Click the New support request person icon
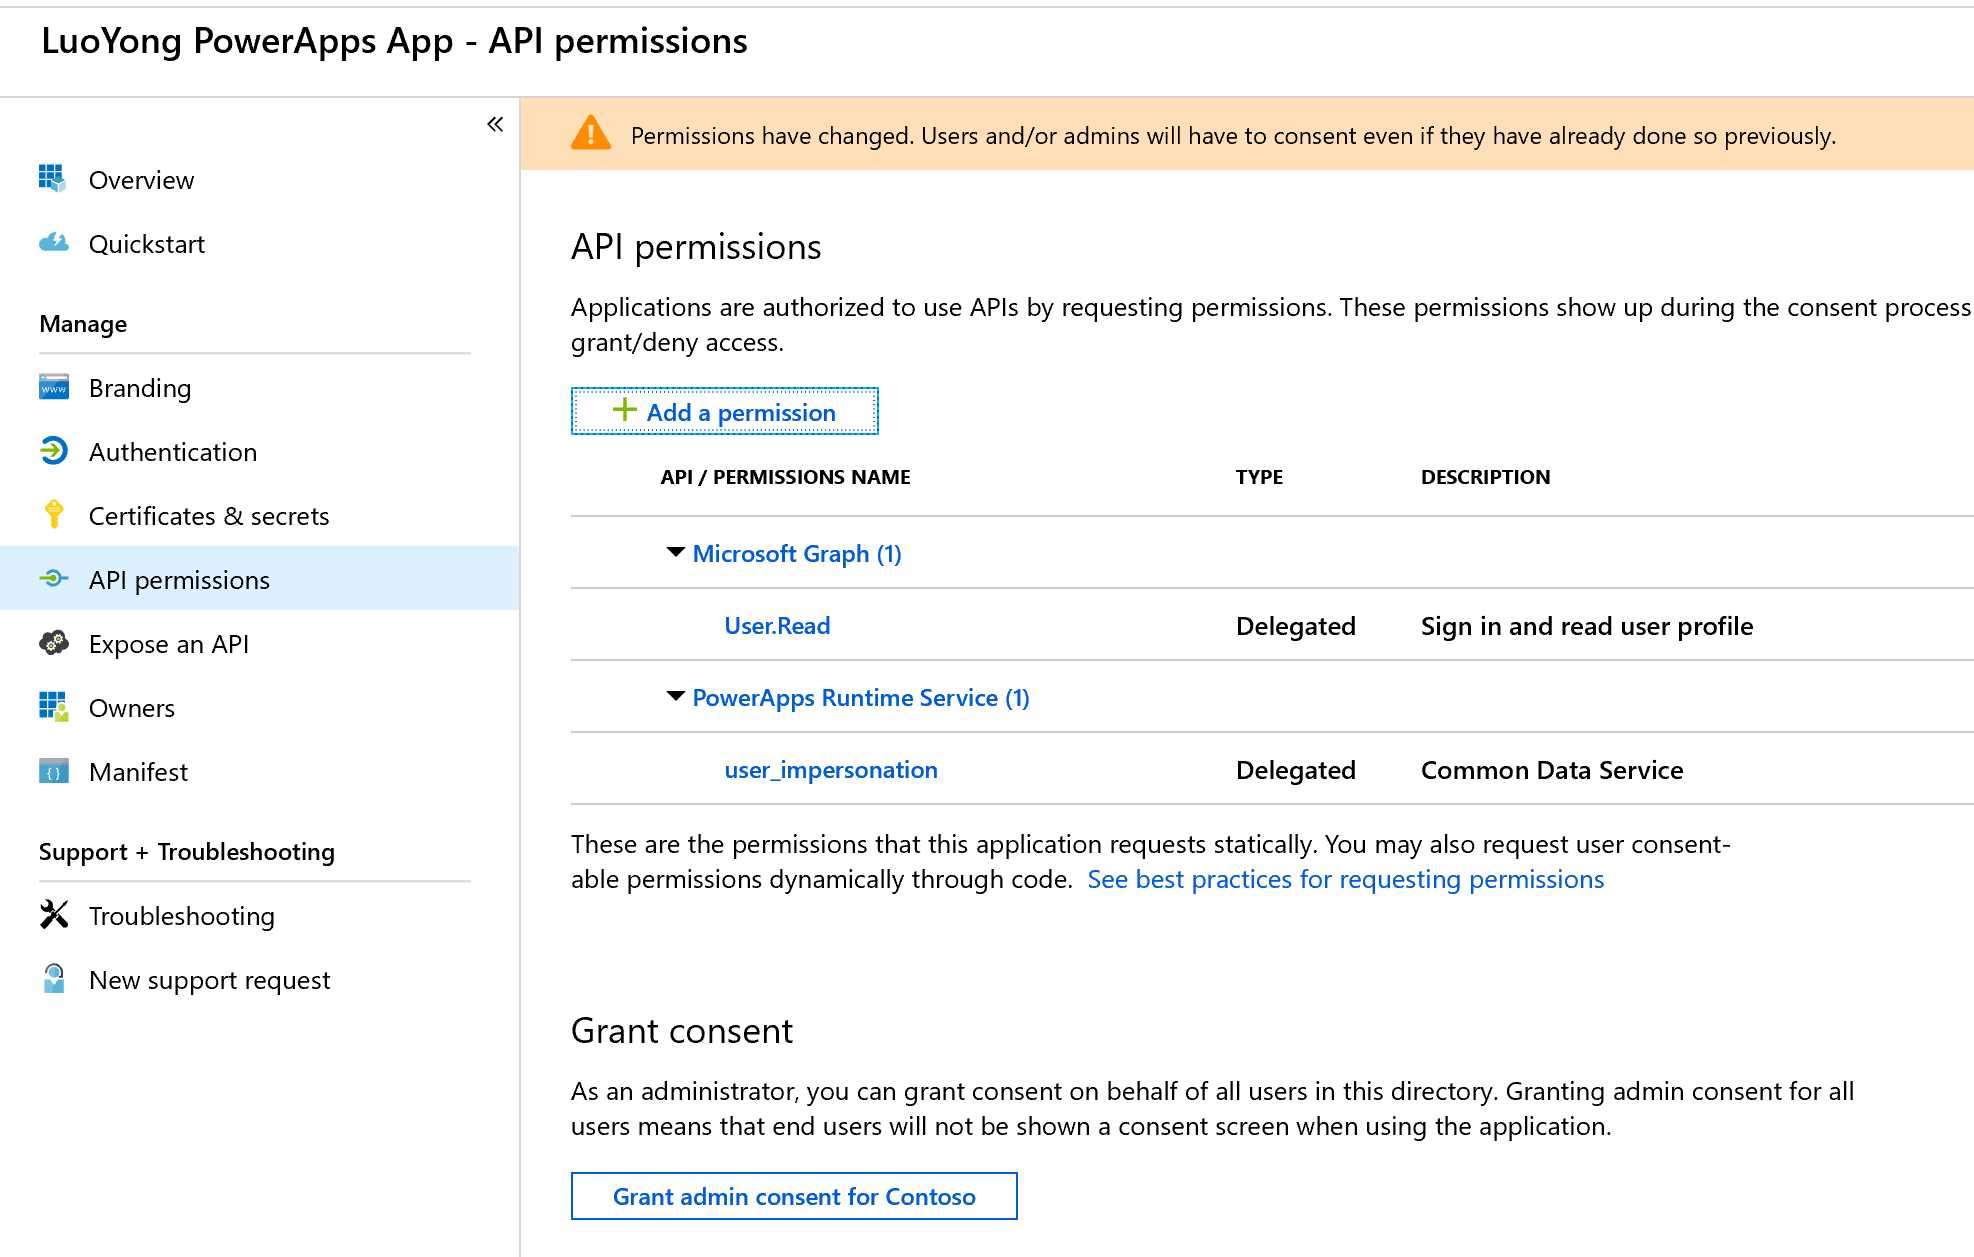Screen dimensions: 1974x1257 pyautogui.click(x=54, y=979)
